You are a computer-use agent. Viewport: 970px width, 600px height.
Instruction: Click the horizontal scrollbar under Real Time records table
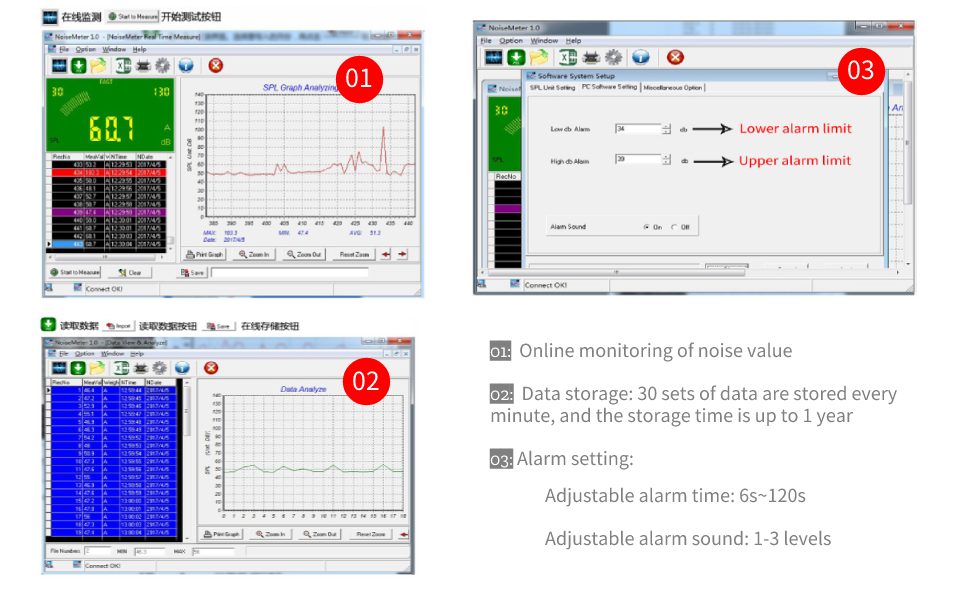(x=108, y=256)
